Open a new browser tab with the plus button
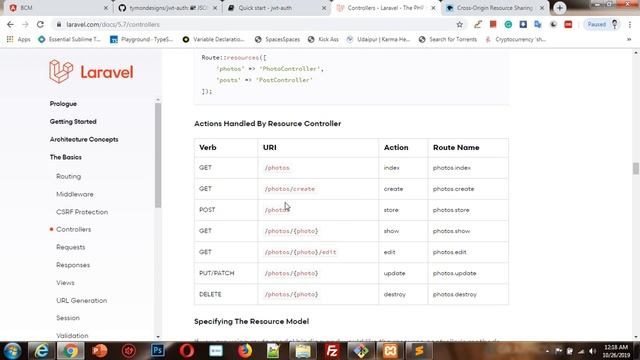 (560, 8)
